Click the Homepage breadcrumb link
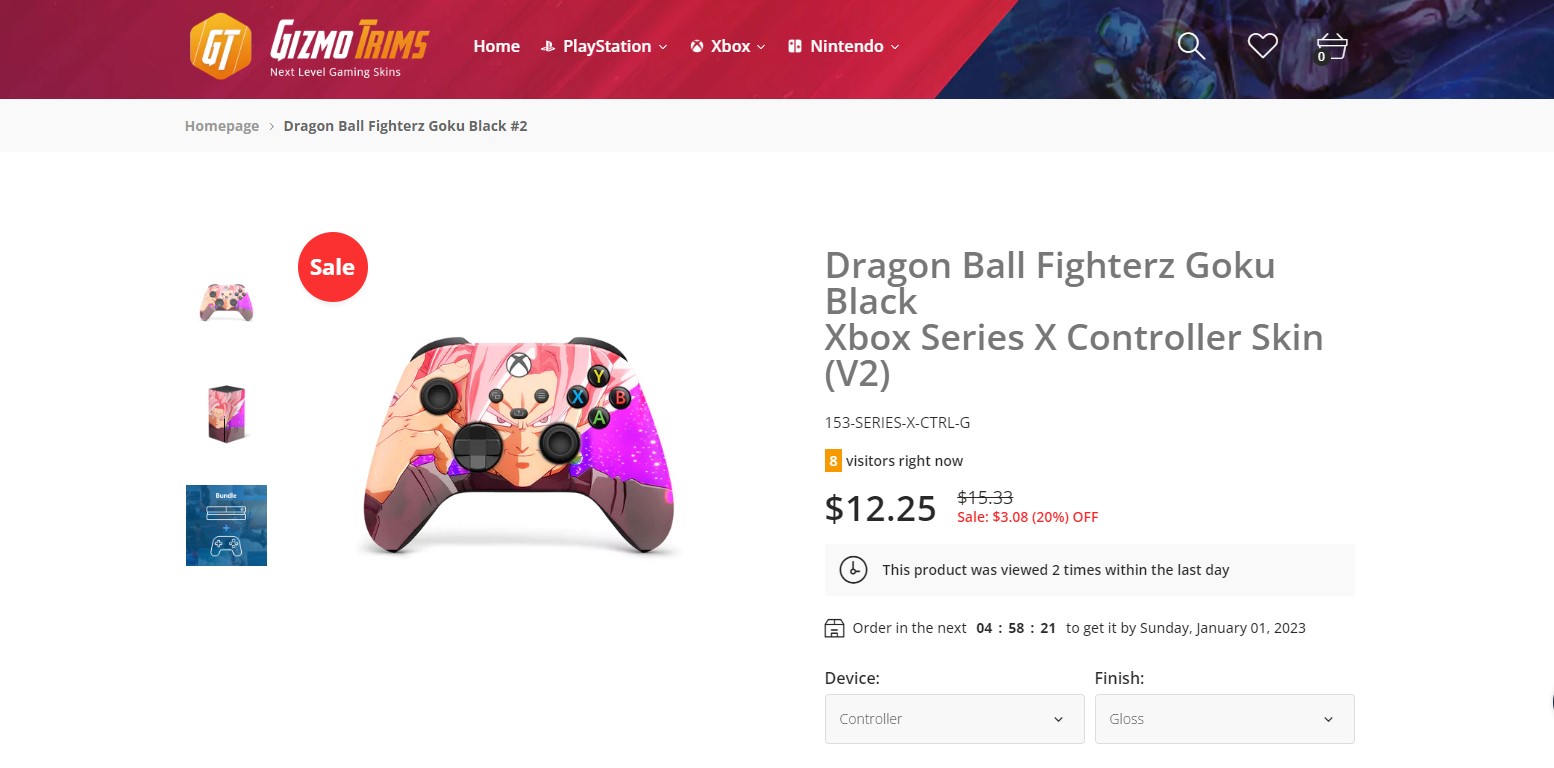Image resolution: width=1554 pixels, height=768 pixels. (222, 126)
